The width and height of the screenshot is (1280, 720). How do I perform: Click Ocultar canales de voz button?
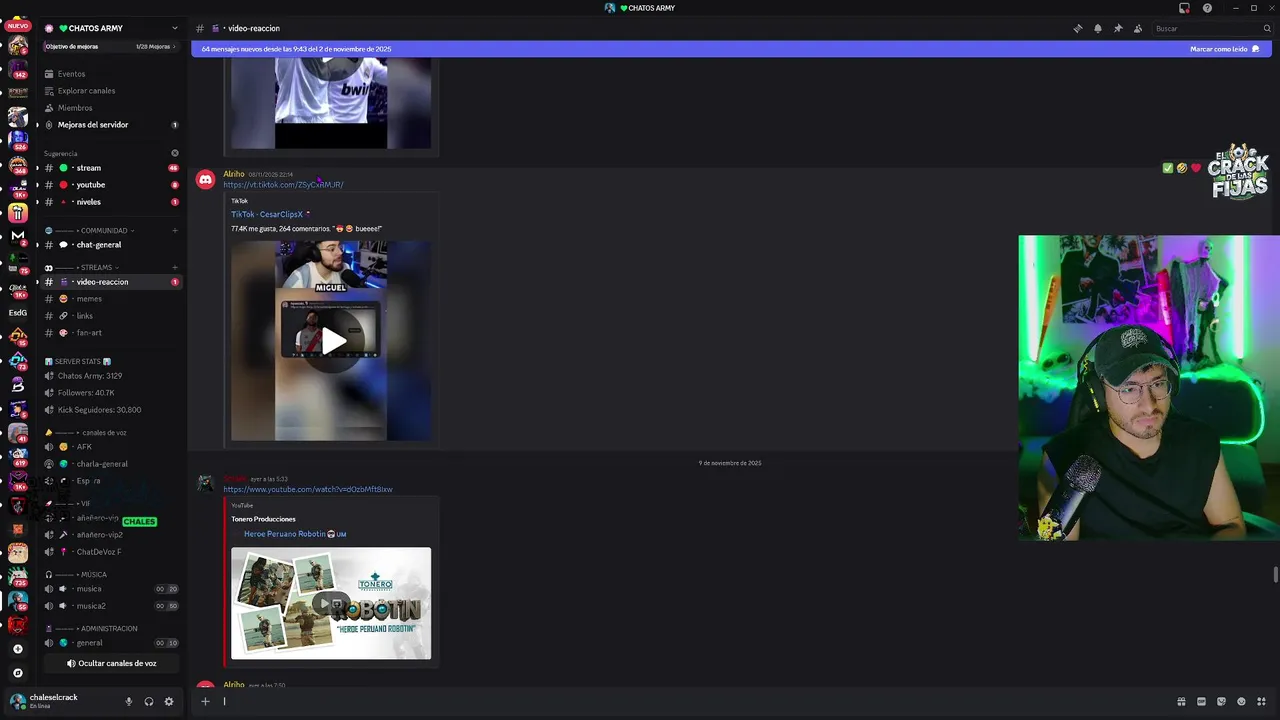pyautogui.click(x=111, y=663)
